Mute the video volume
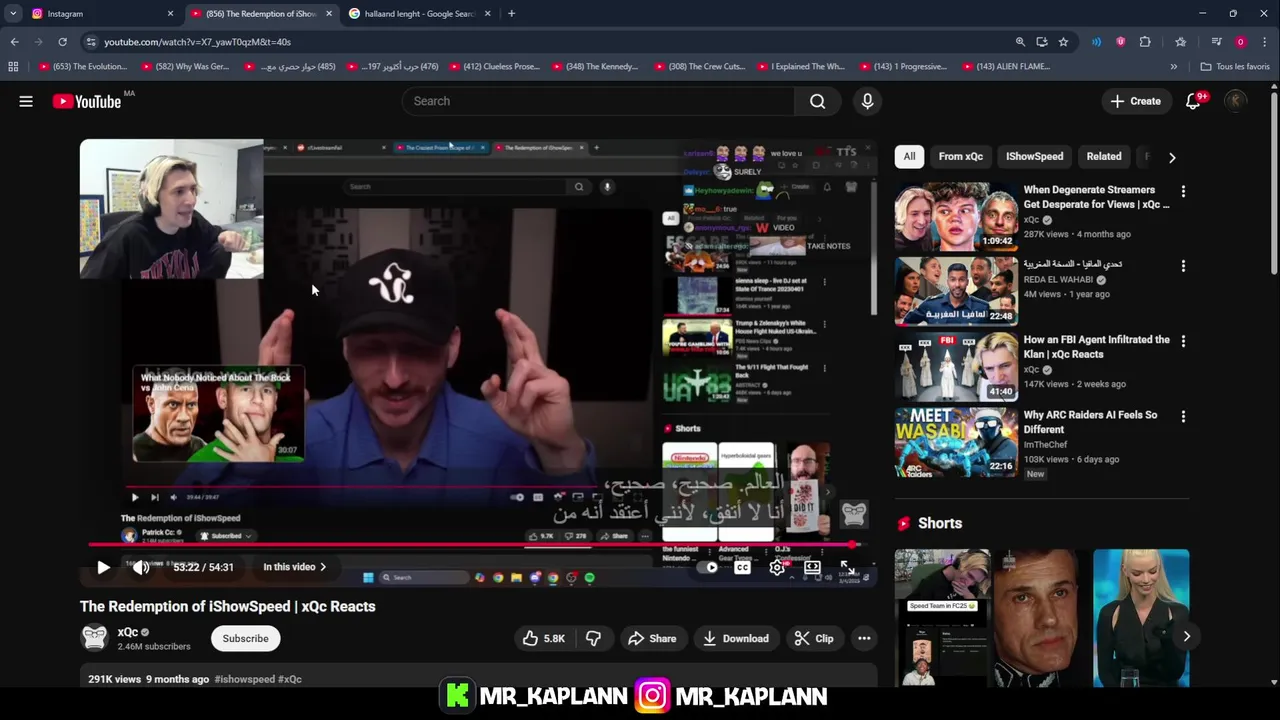1280x720 pixels. point(141,567)
